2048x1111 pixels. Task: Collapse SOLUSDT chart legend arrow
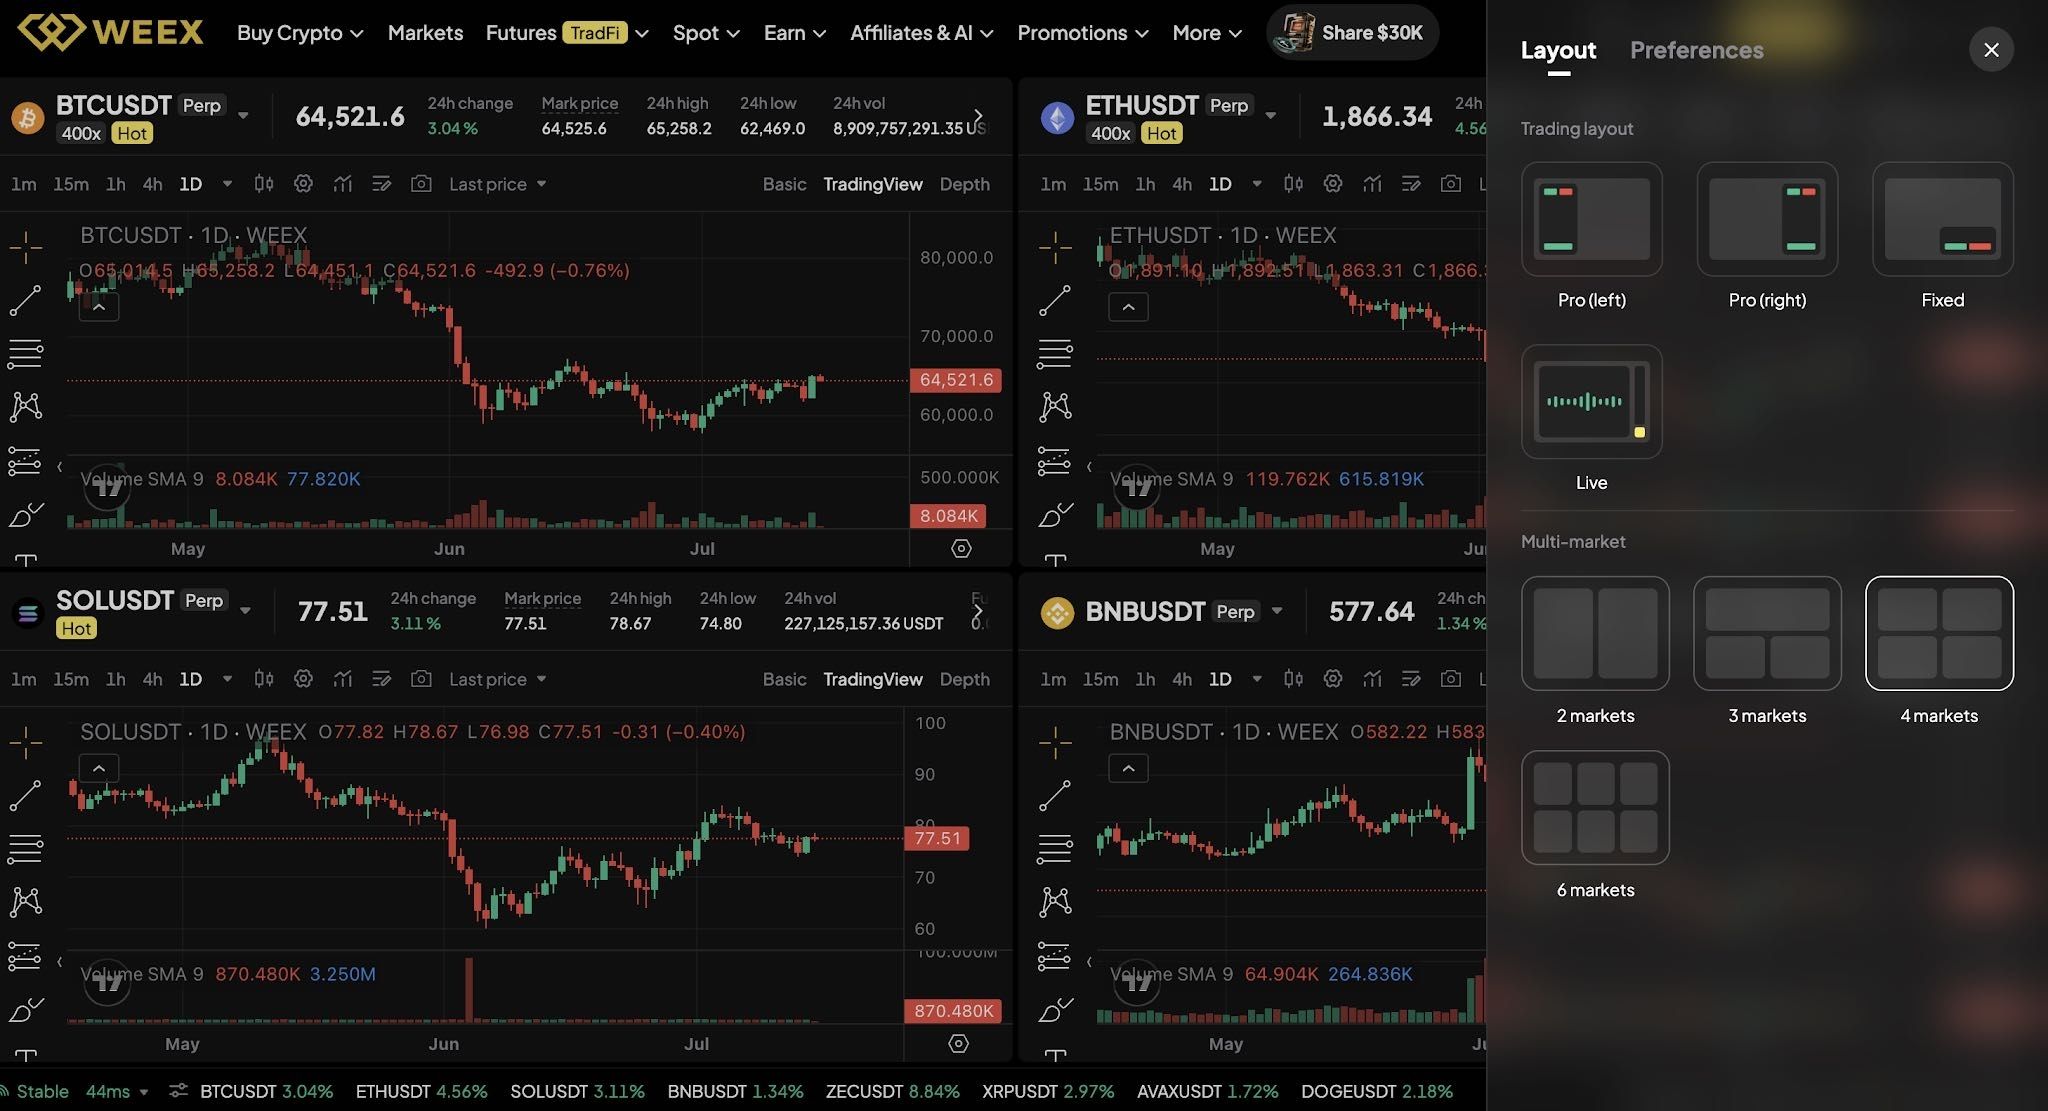(x=99, y=768)
